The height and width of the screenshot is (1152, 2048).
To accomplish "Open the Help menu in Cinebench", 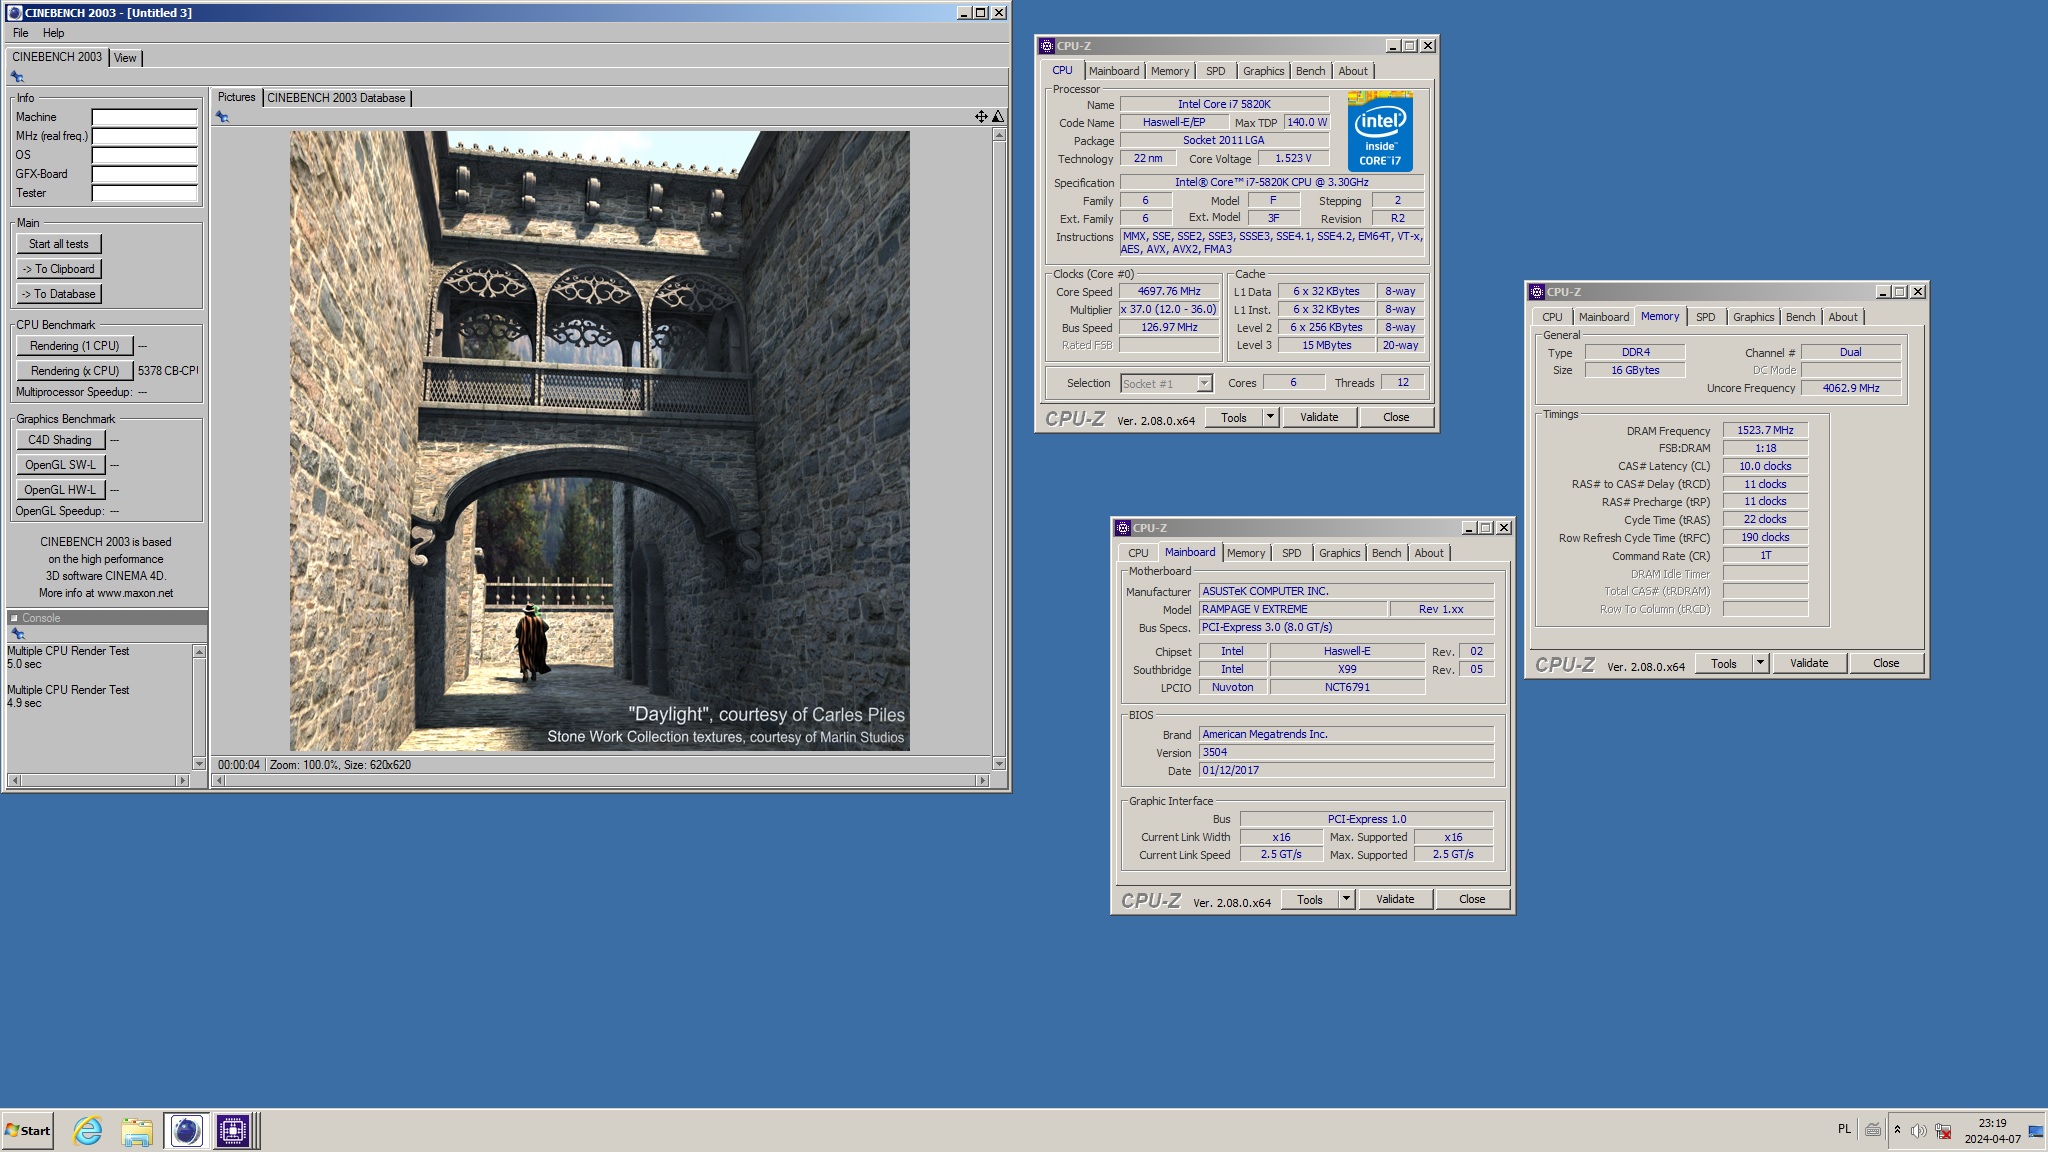I will (x=53, y=33).
